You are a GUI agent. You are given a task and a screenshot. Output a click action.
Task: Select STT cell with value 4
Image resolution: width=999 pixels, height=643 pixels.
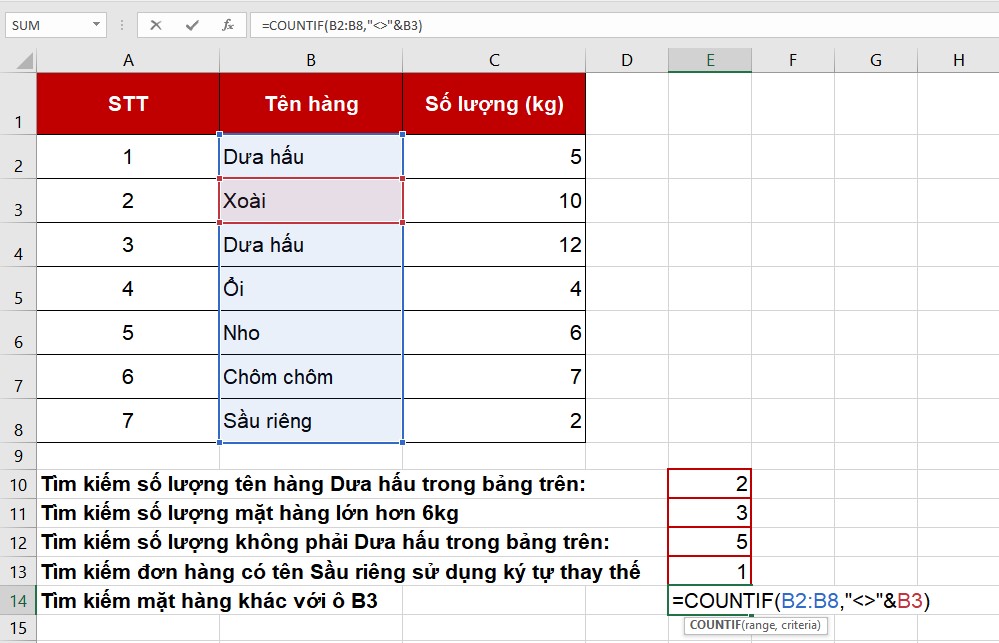point(128,289)
